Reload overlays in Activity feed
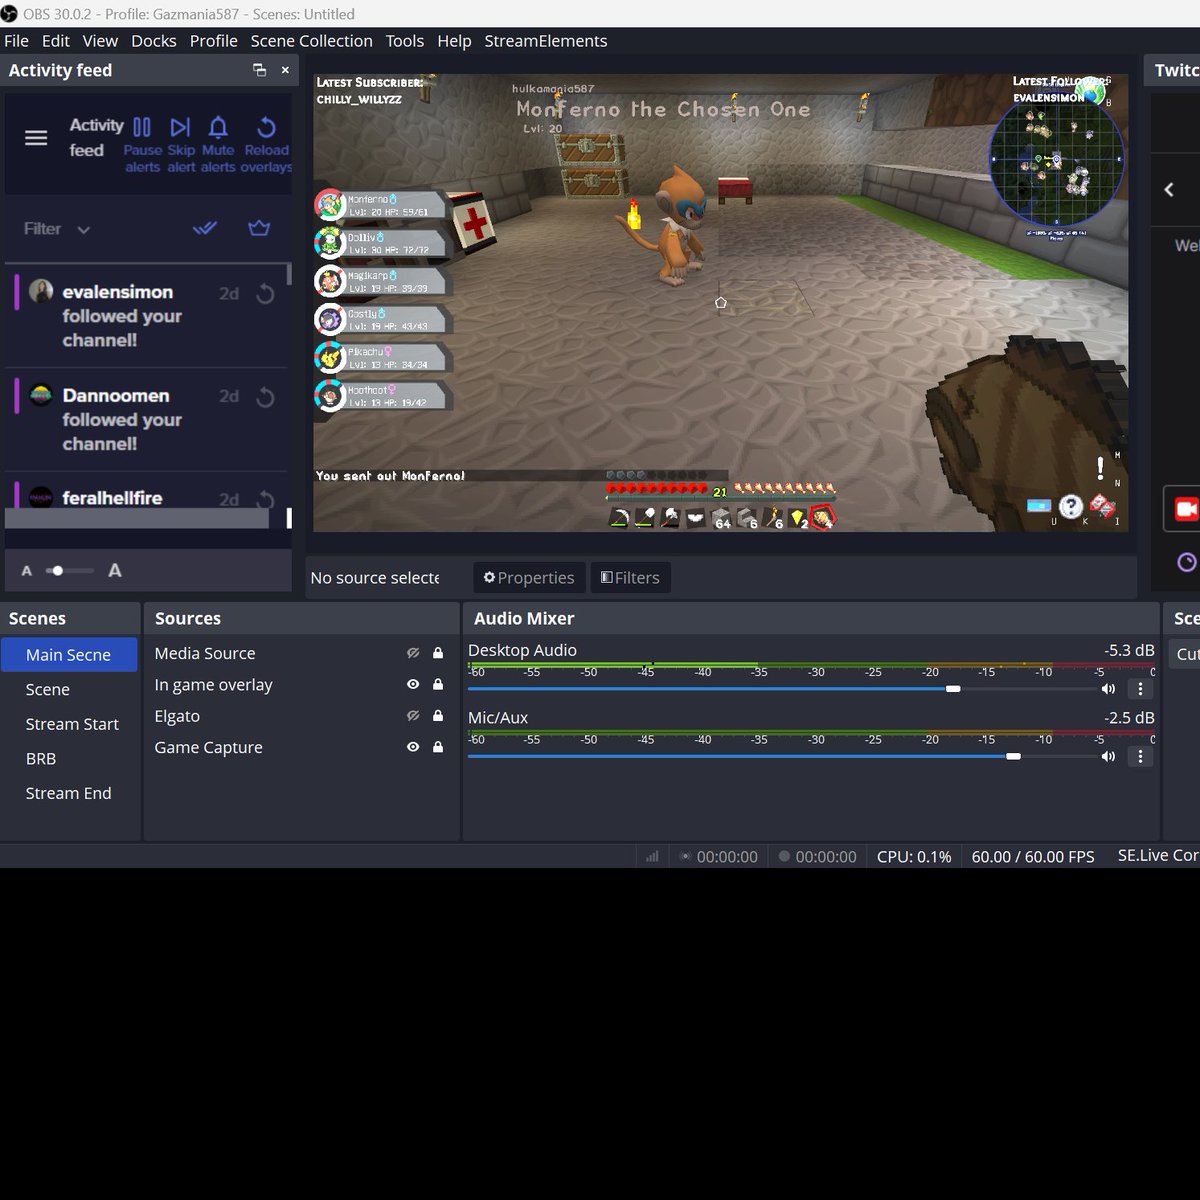Viewport: 1200px width, 1200px height. point(266,145)
